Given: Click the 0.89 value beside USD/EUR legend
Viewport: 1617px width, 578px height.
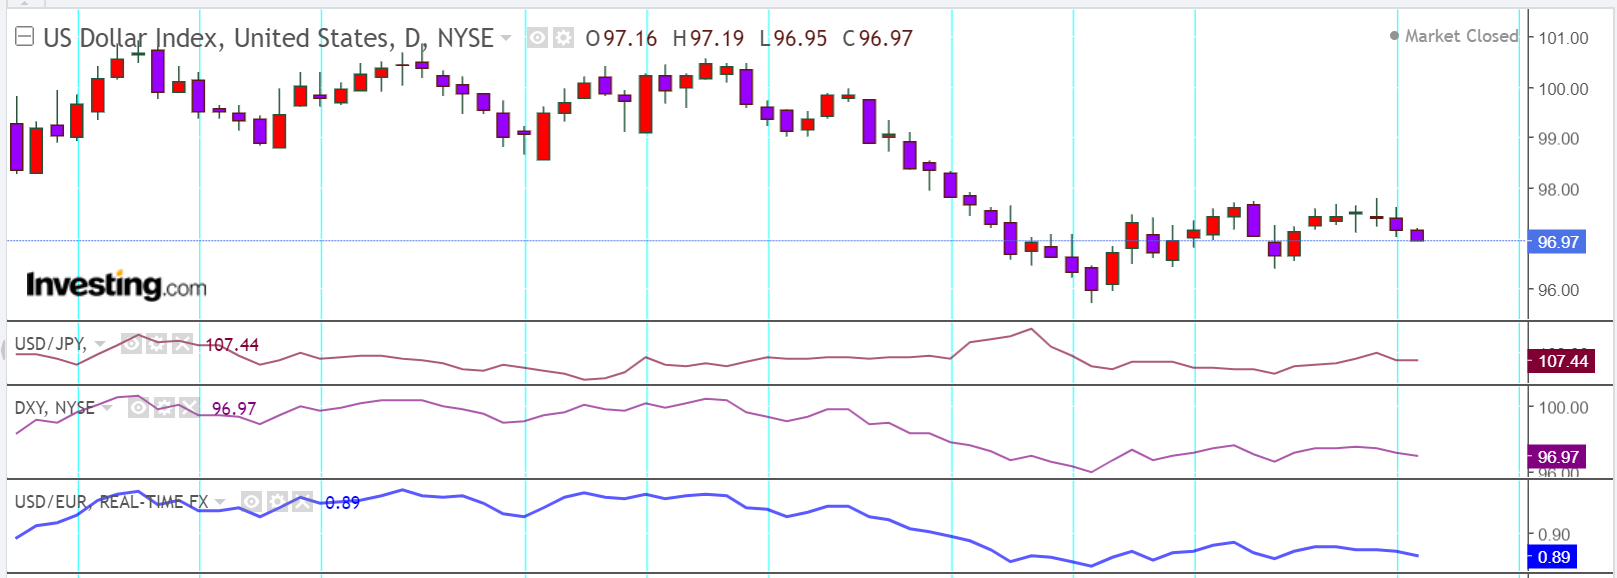Looking at the screenshot, I should 342,502.
